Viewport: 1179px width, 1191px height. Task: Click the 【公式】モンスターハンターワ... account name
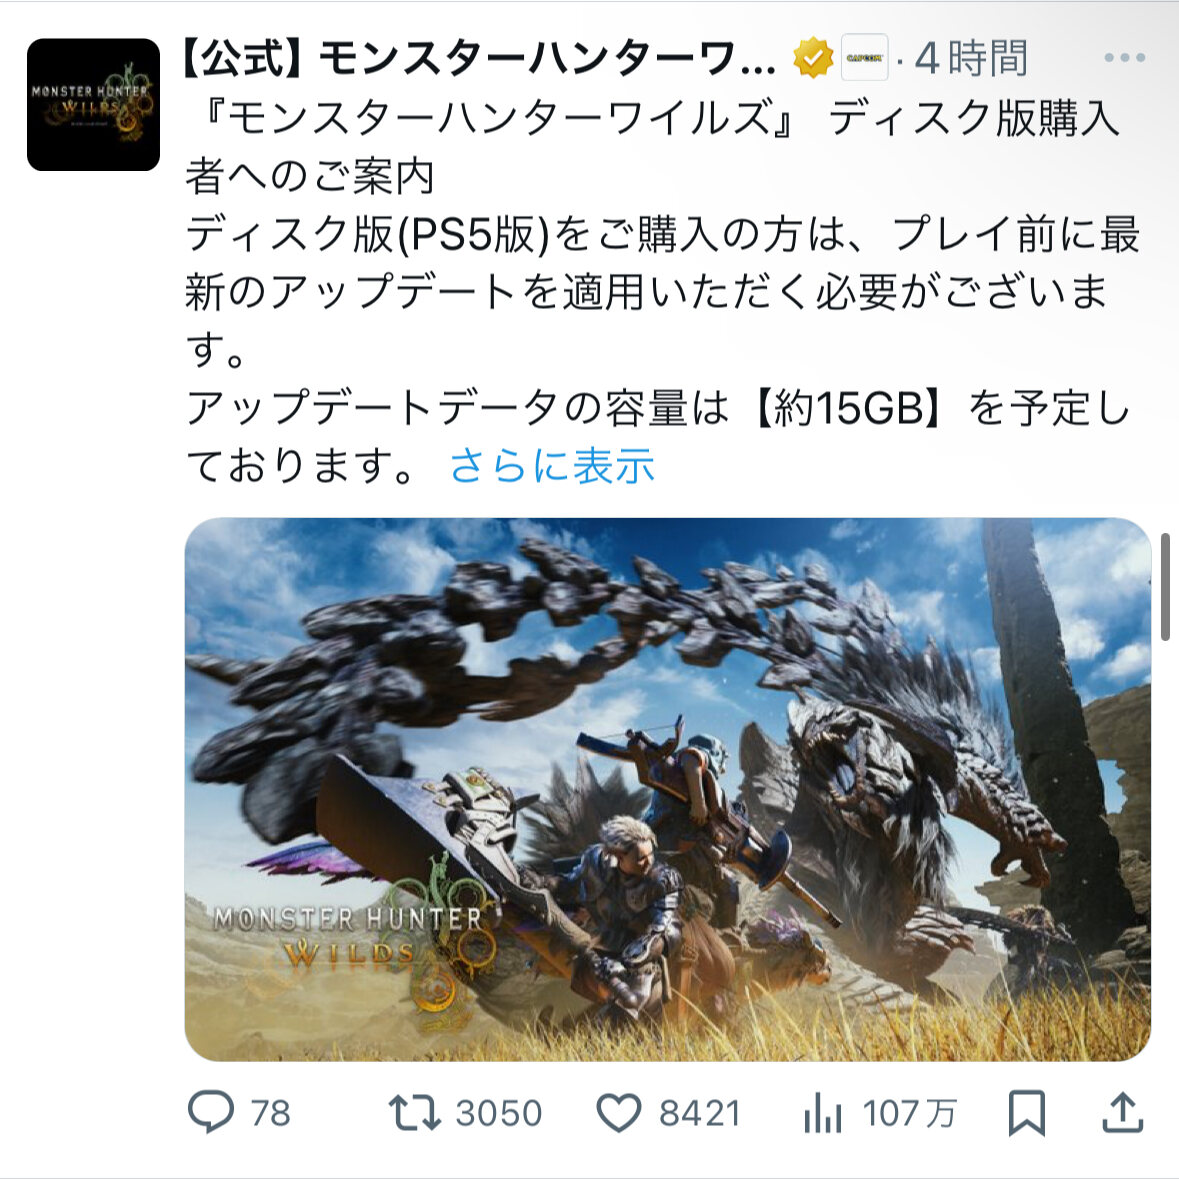480,58
